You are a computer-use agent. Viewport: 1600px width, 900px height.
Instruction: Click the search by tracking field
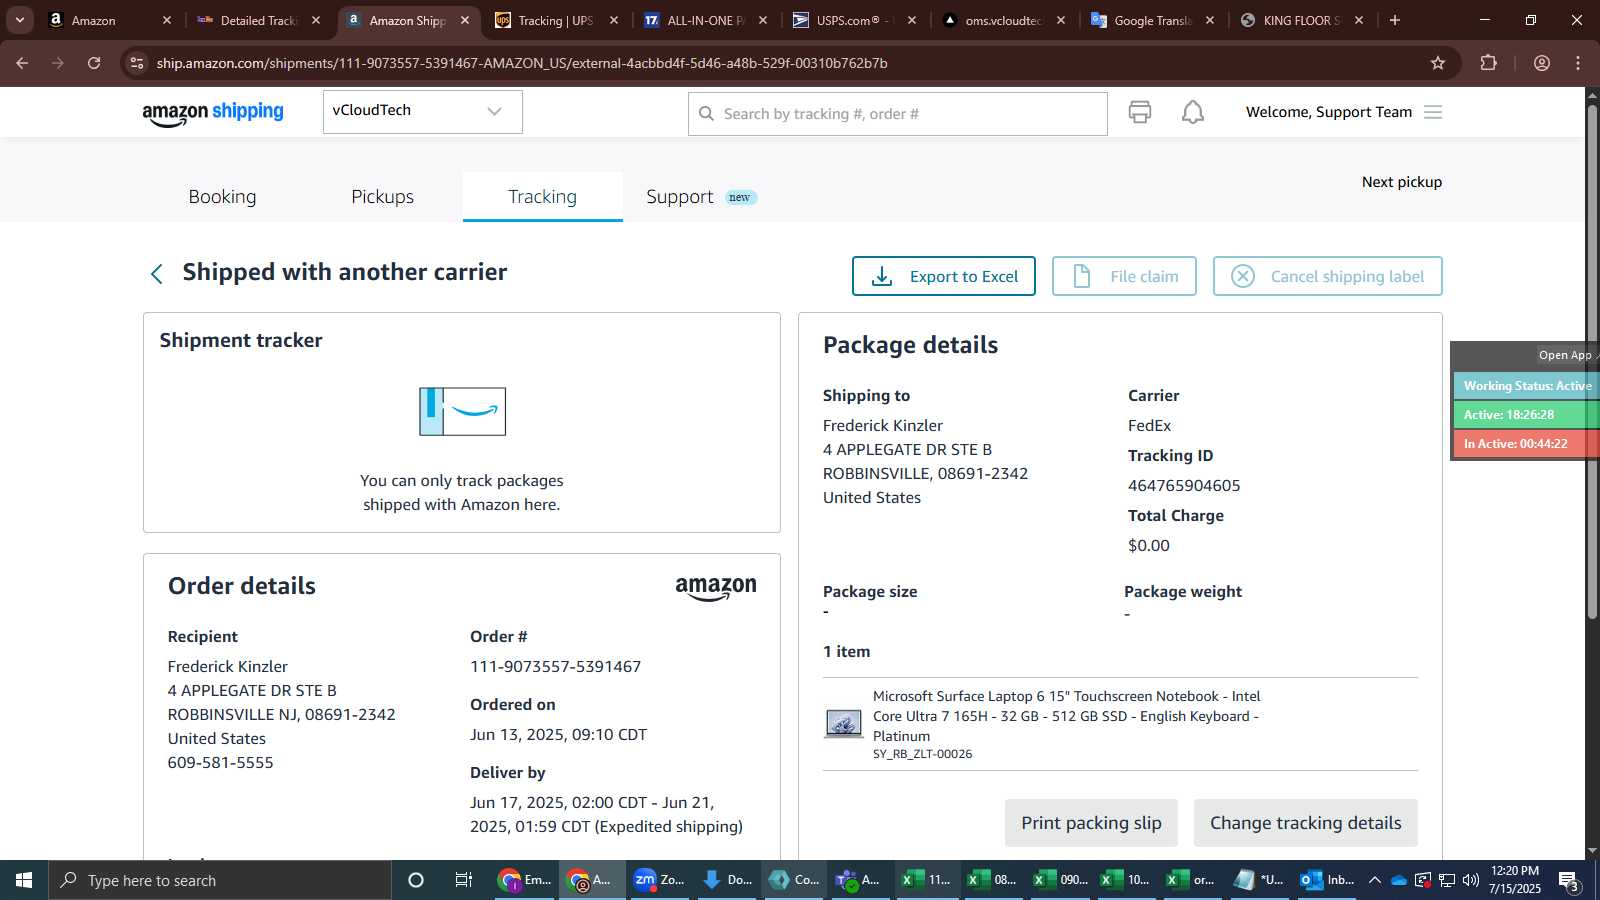pyautogui.click(x=898, y=114)
